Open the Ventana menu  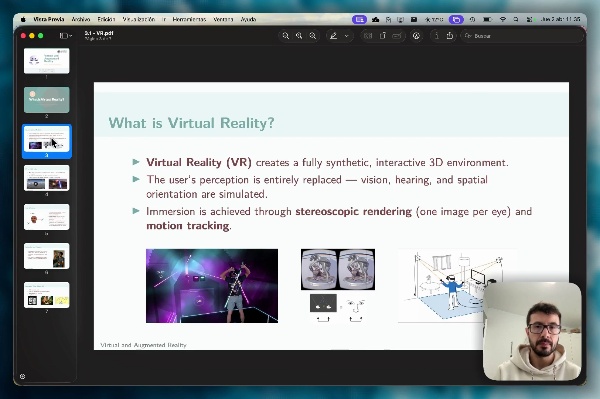pyautogui.click(x=223, y=19)
